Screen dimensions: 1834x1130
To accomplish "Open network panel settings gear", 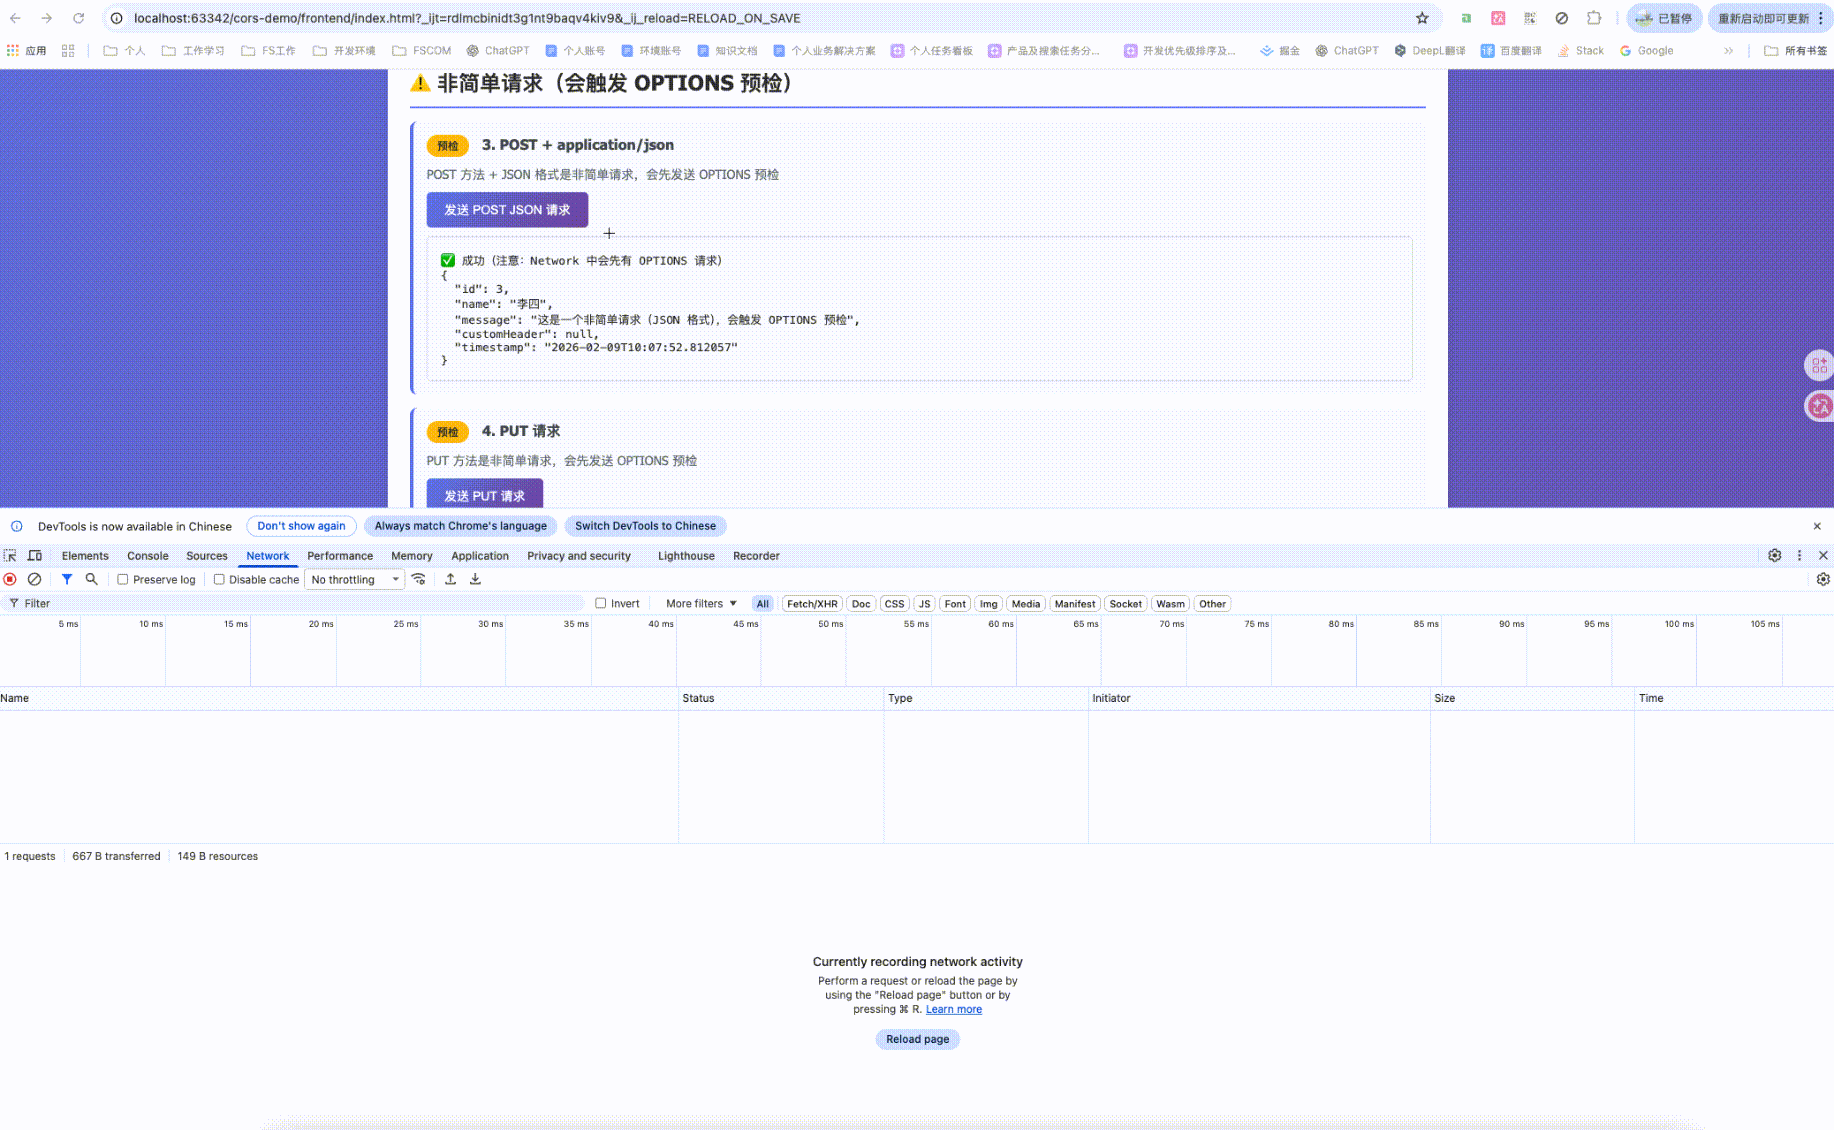I will coord(1823,579).
